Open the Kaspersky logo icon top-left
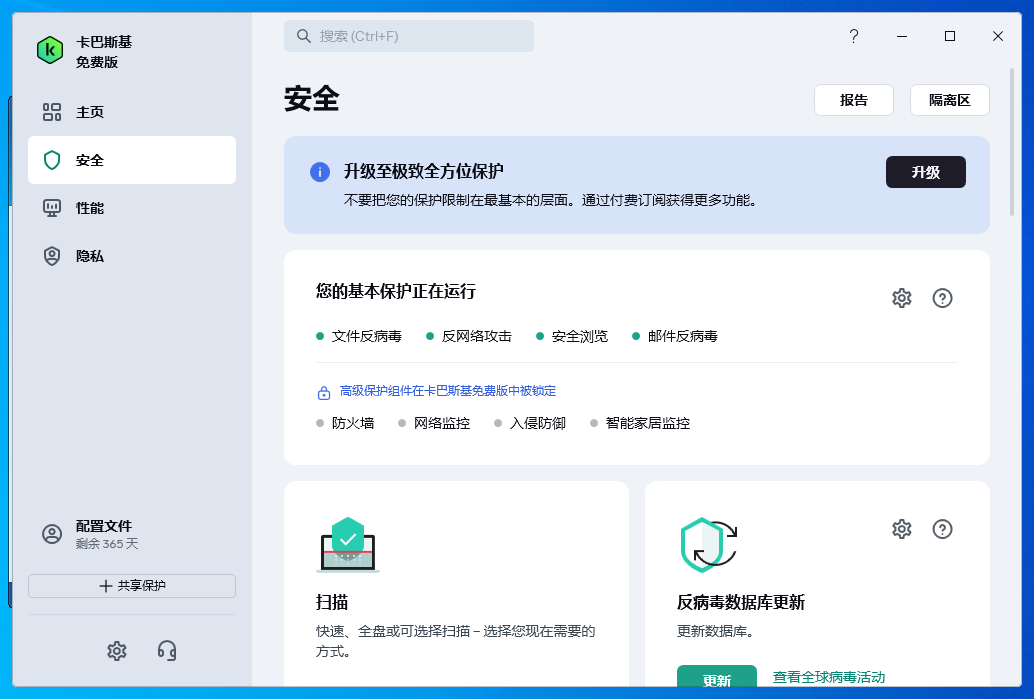The width and height of the screenshot is (1034, 699). 49,49
